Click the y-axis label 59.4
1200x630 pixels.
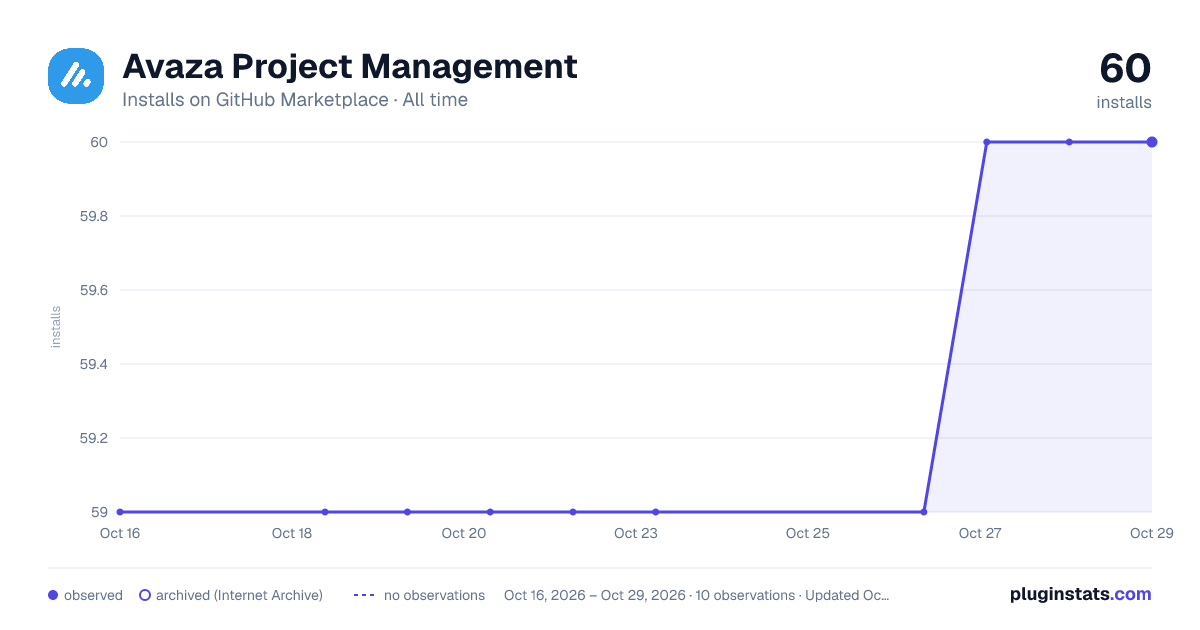click(x=94, y=364)
